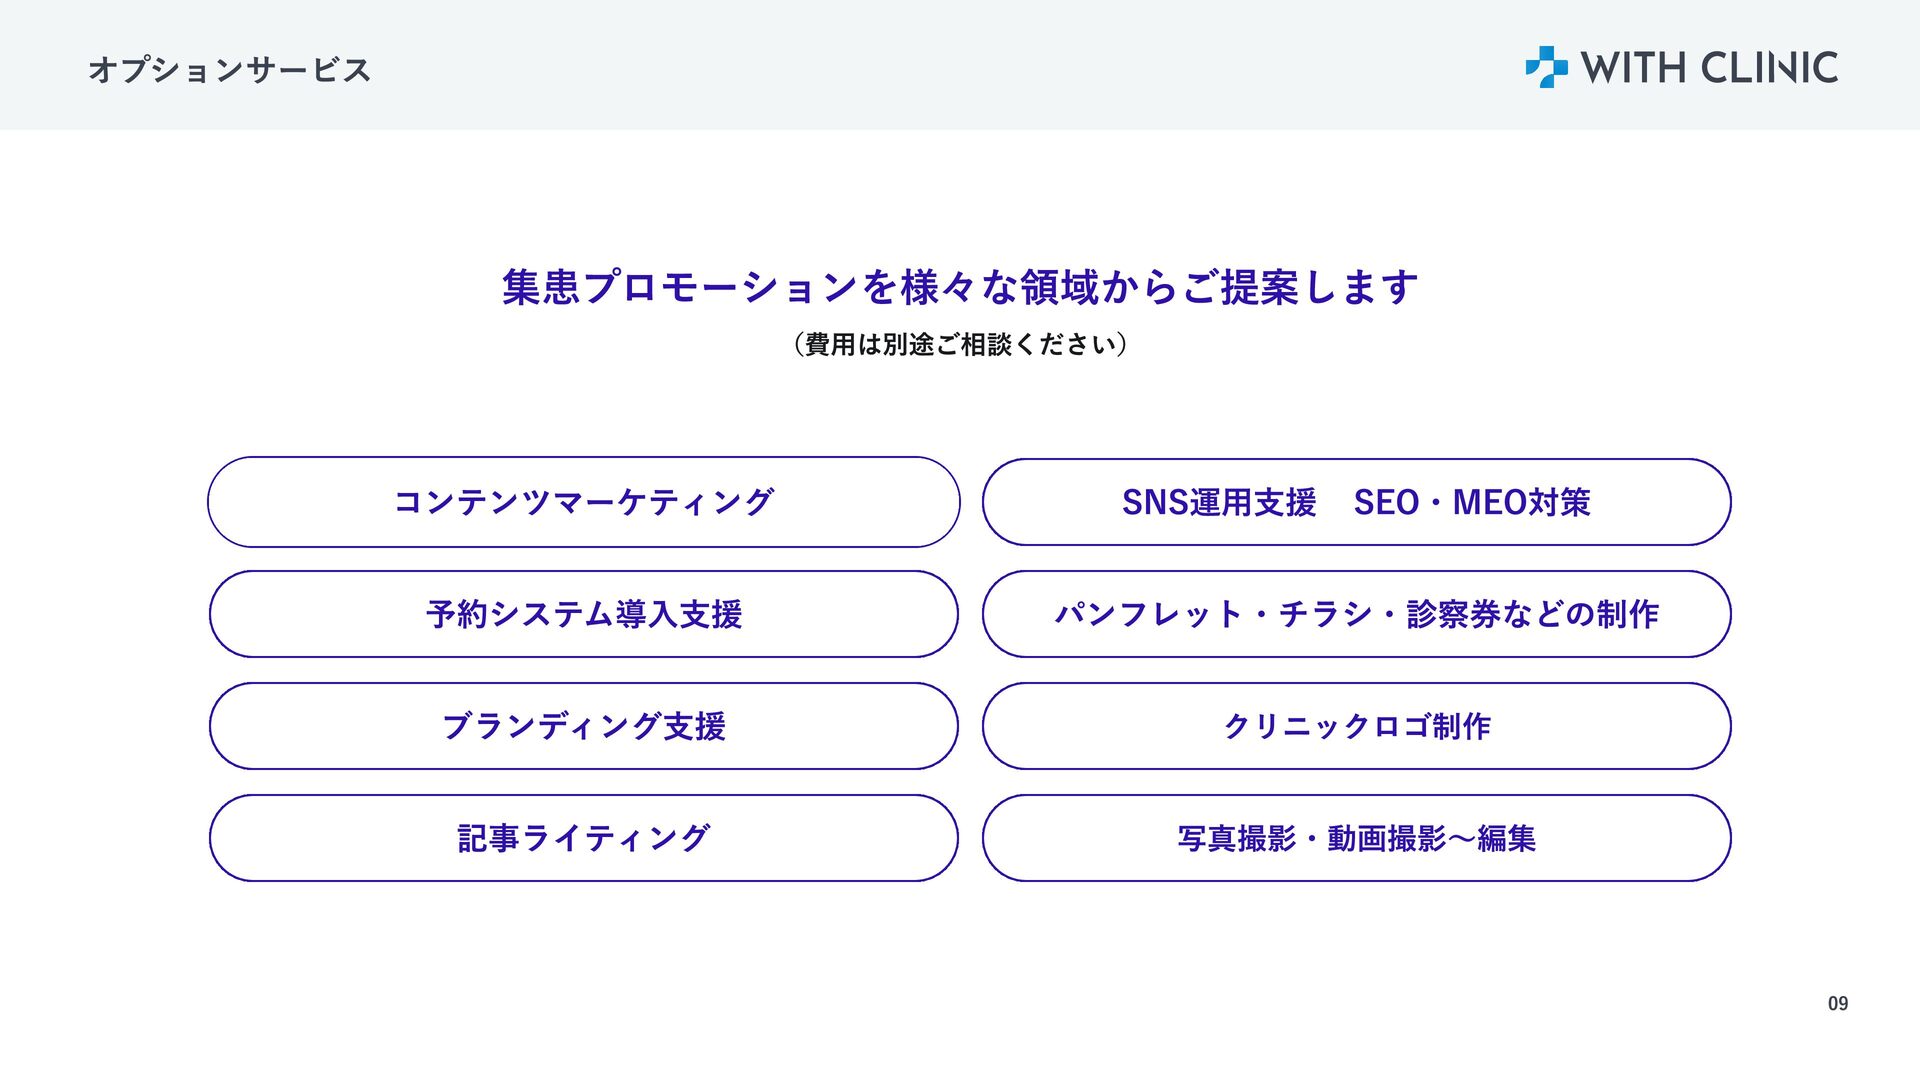
Task: Click パンフレット・チラシ・診察券などの制作 box
Action: [x=1357, y=614]
